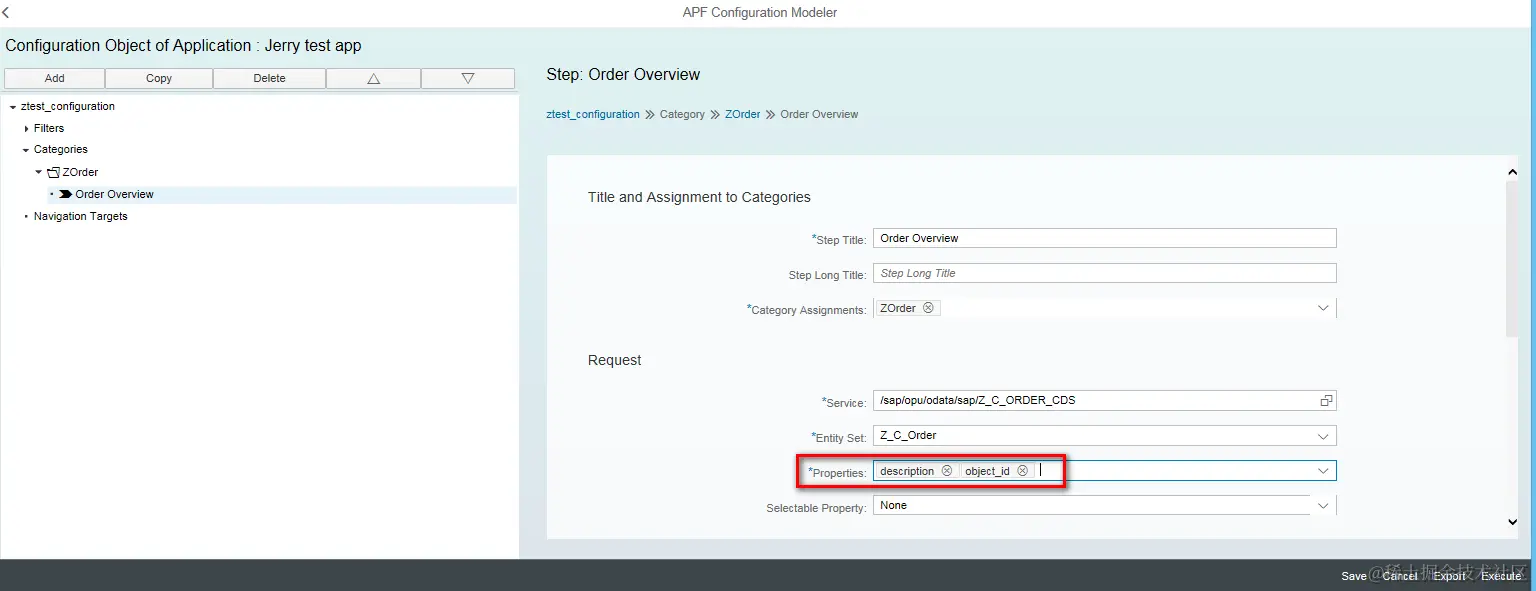Click 'Title and Assignment to Categories' heading
Image resolution: width=1536 pixels, height=591 pixels.
[699, 197]
